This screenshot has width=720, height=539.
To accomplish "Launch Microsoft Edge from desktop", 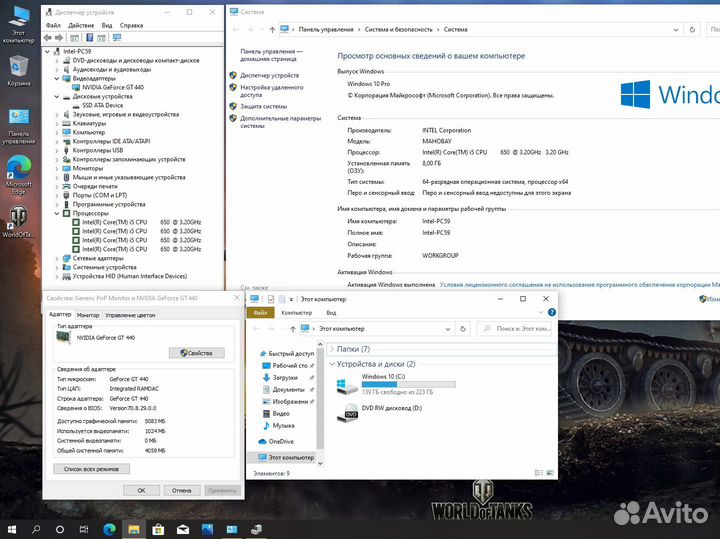I will 18,175.
